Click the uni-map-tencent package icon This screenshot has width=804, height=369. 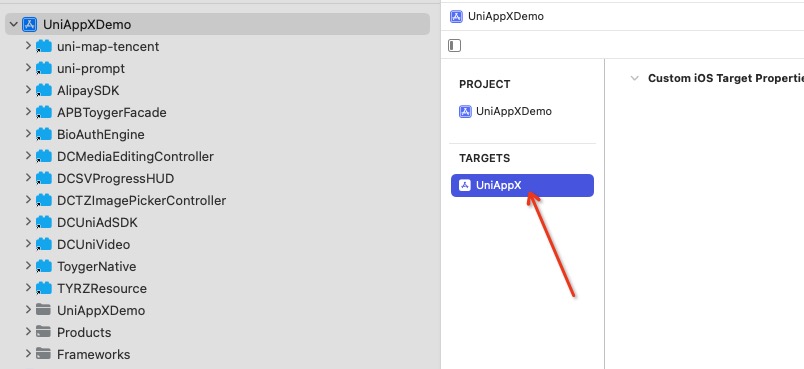click(x=44, y=47)
